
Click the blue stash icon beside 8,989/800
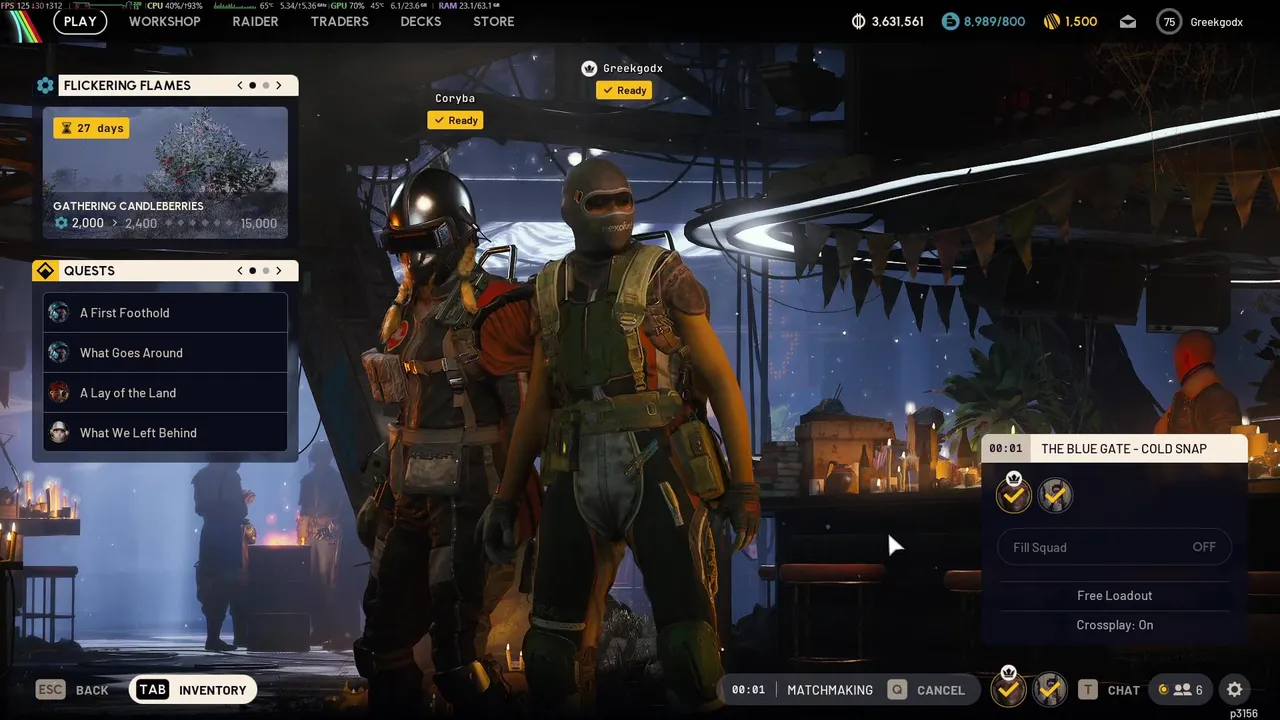[x=950, y=21]
